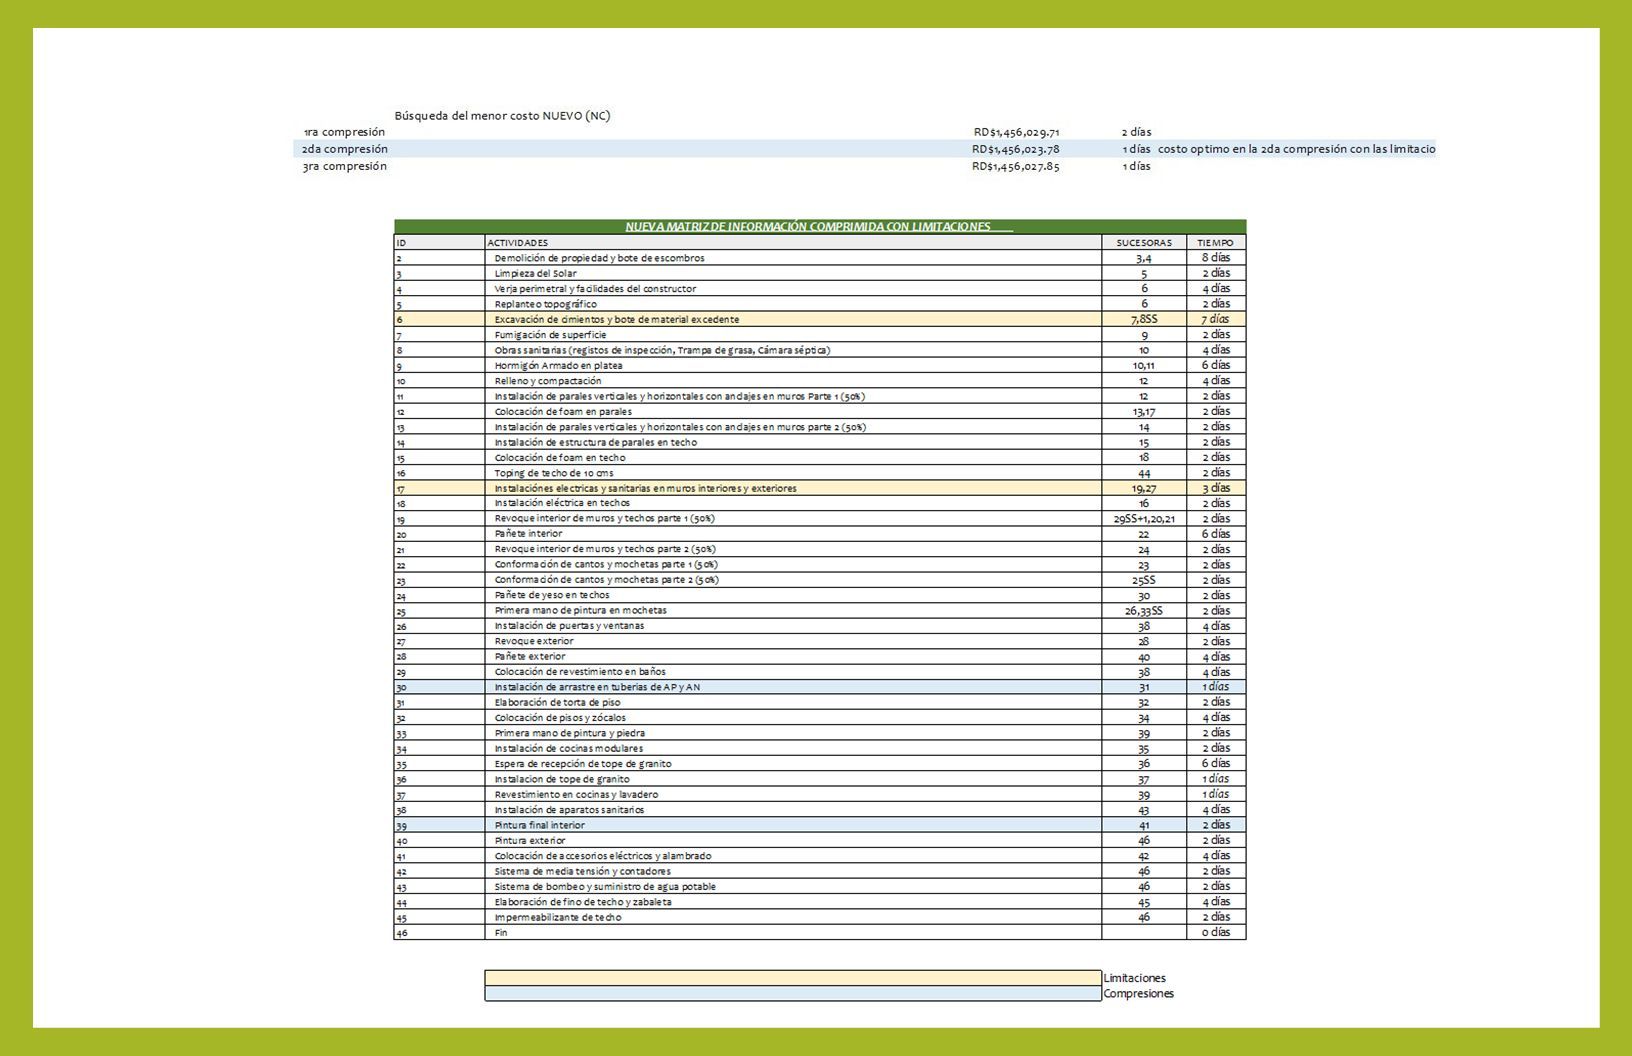Click the "7 días" tiempo cell

[x=1215, y=320]
